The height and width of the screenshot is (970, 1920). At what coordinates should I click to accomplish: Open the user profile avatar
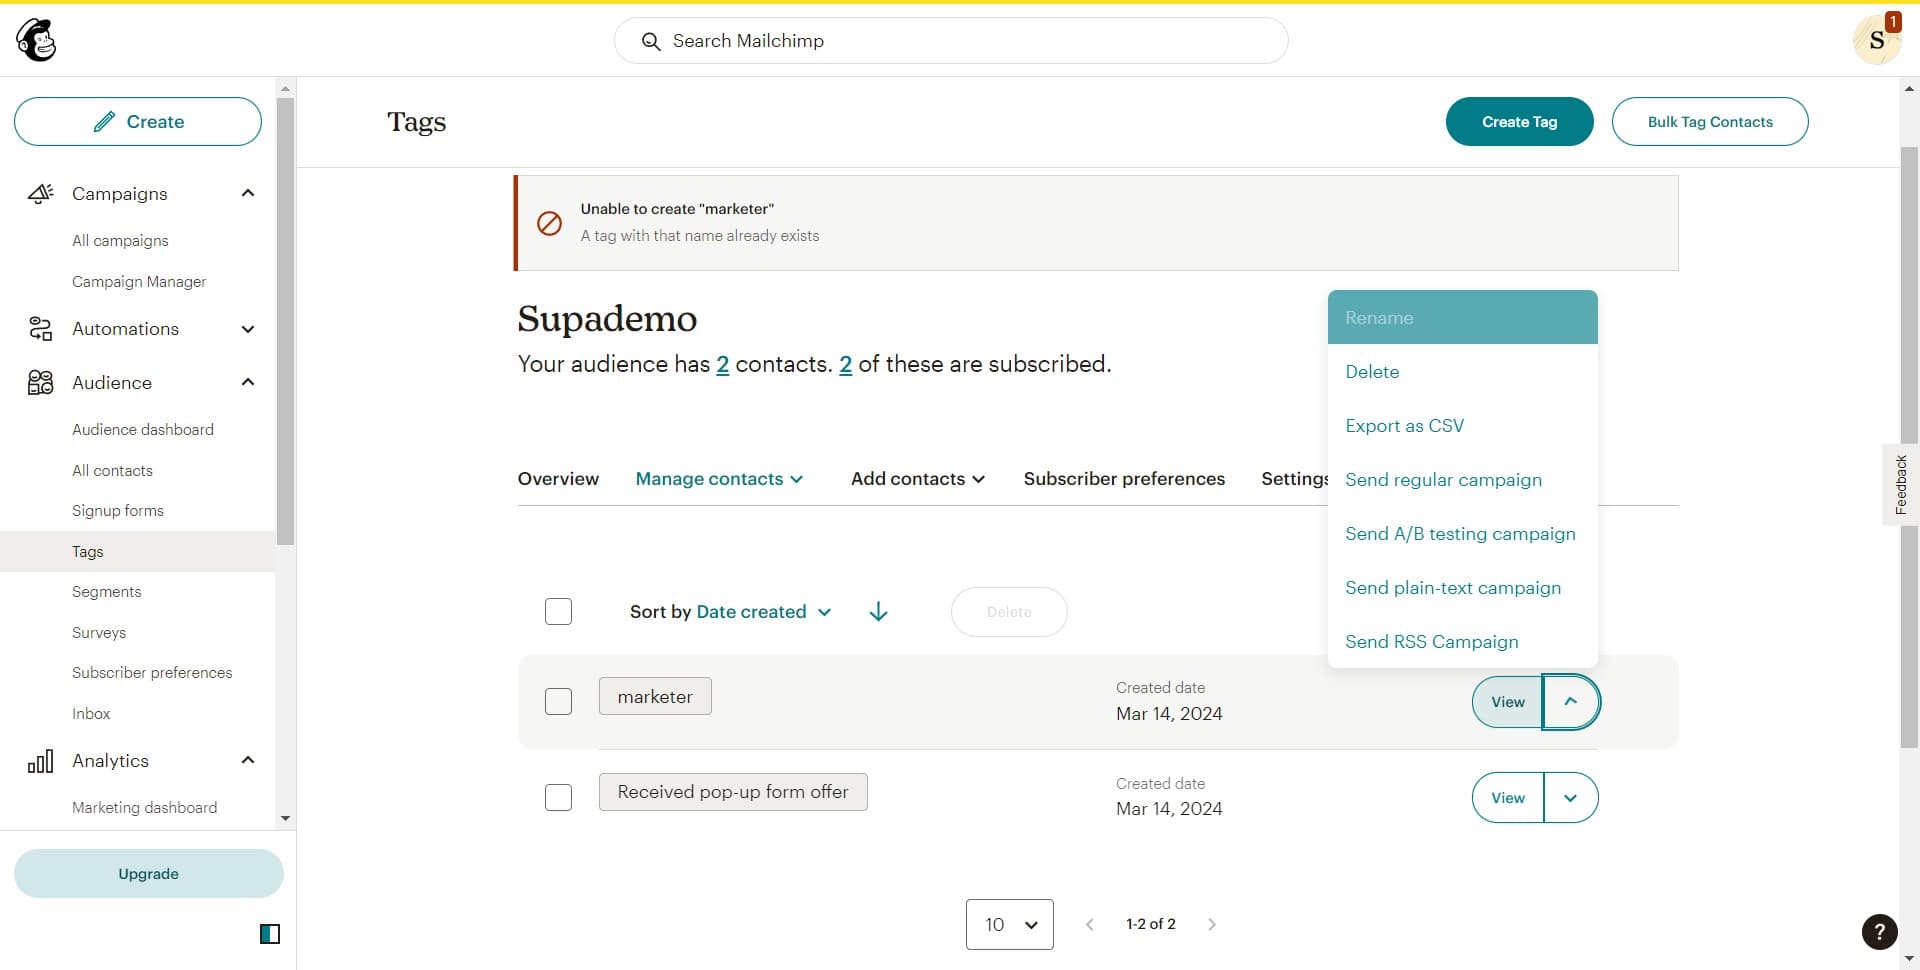(x=1876, y=41)
